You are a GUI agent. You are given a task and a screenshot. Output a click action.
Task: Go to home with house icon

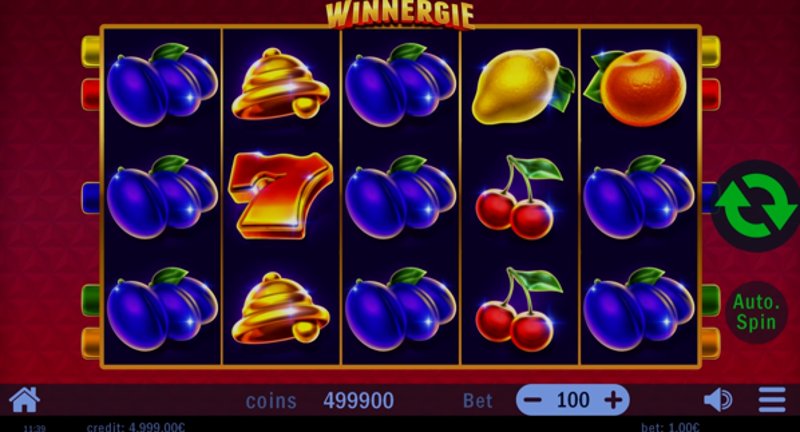click(24, 399)
